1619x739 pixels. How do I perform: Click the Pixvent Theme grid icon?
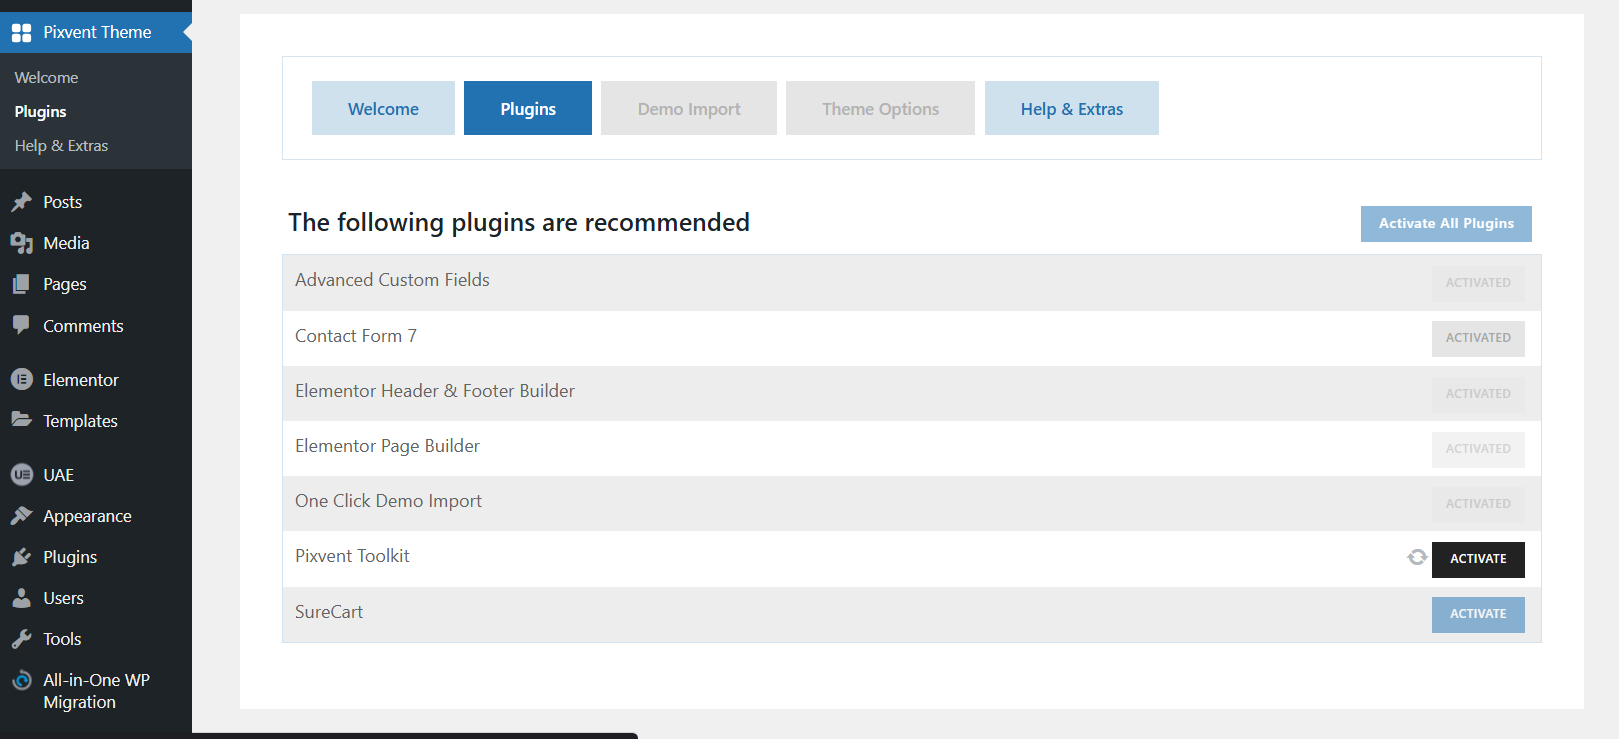pos(22,33)
